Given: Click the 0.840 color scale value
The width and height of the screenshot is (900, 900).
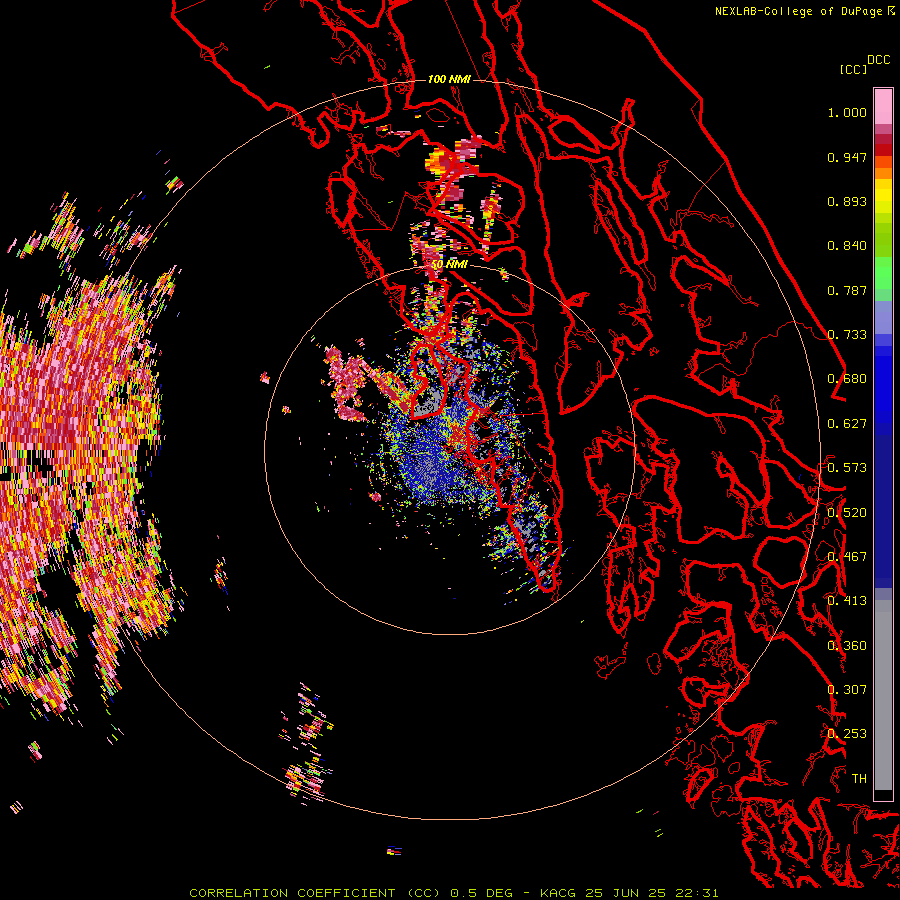Looking at the screenshot, I should tap(847, 246).
